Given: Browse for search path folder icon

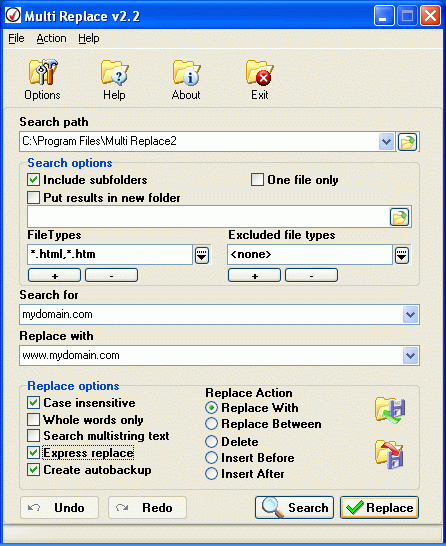Looking at the screenshot, I should 407,142.
